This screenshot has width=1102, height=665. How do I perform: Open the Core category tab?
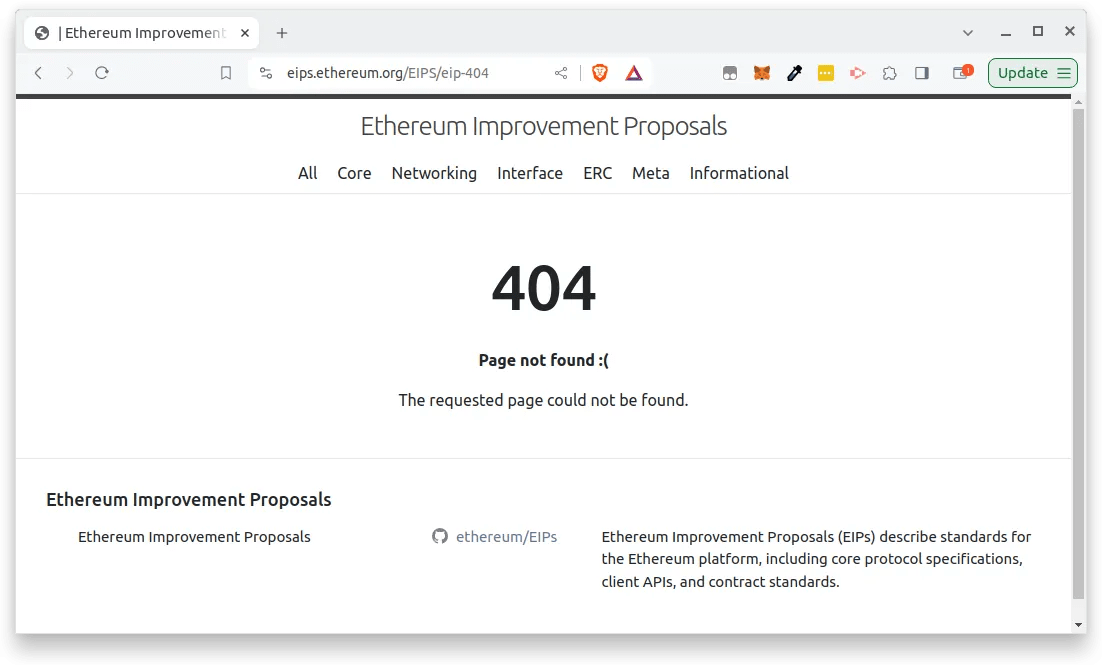pyautogui.click(x=354, y=173)
